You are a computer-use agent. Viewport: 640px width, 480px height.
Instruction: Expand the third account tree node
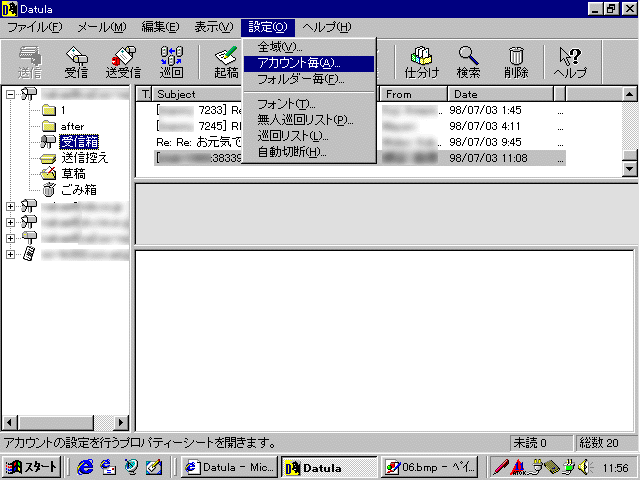(x=10, y=222)
